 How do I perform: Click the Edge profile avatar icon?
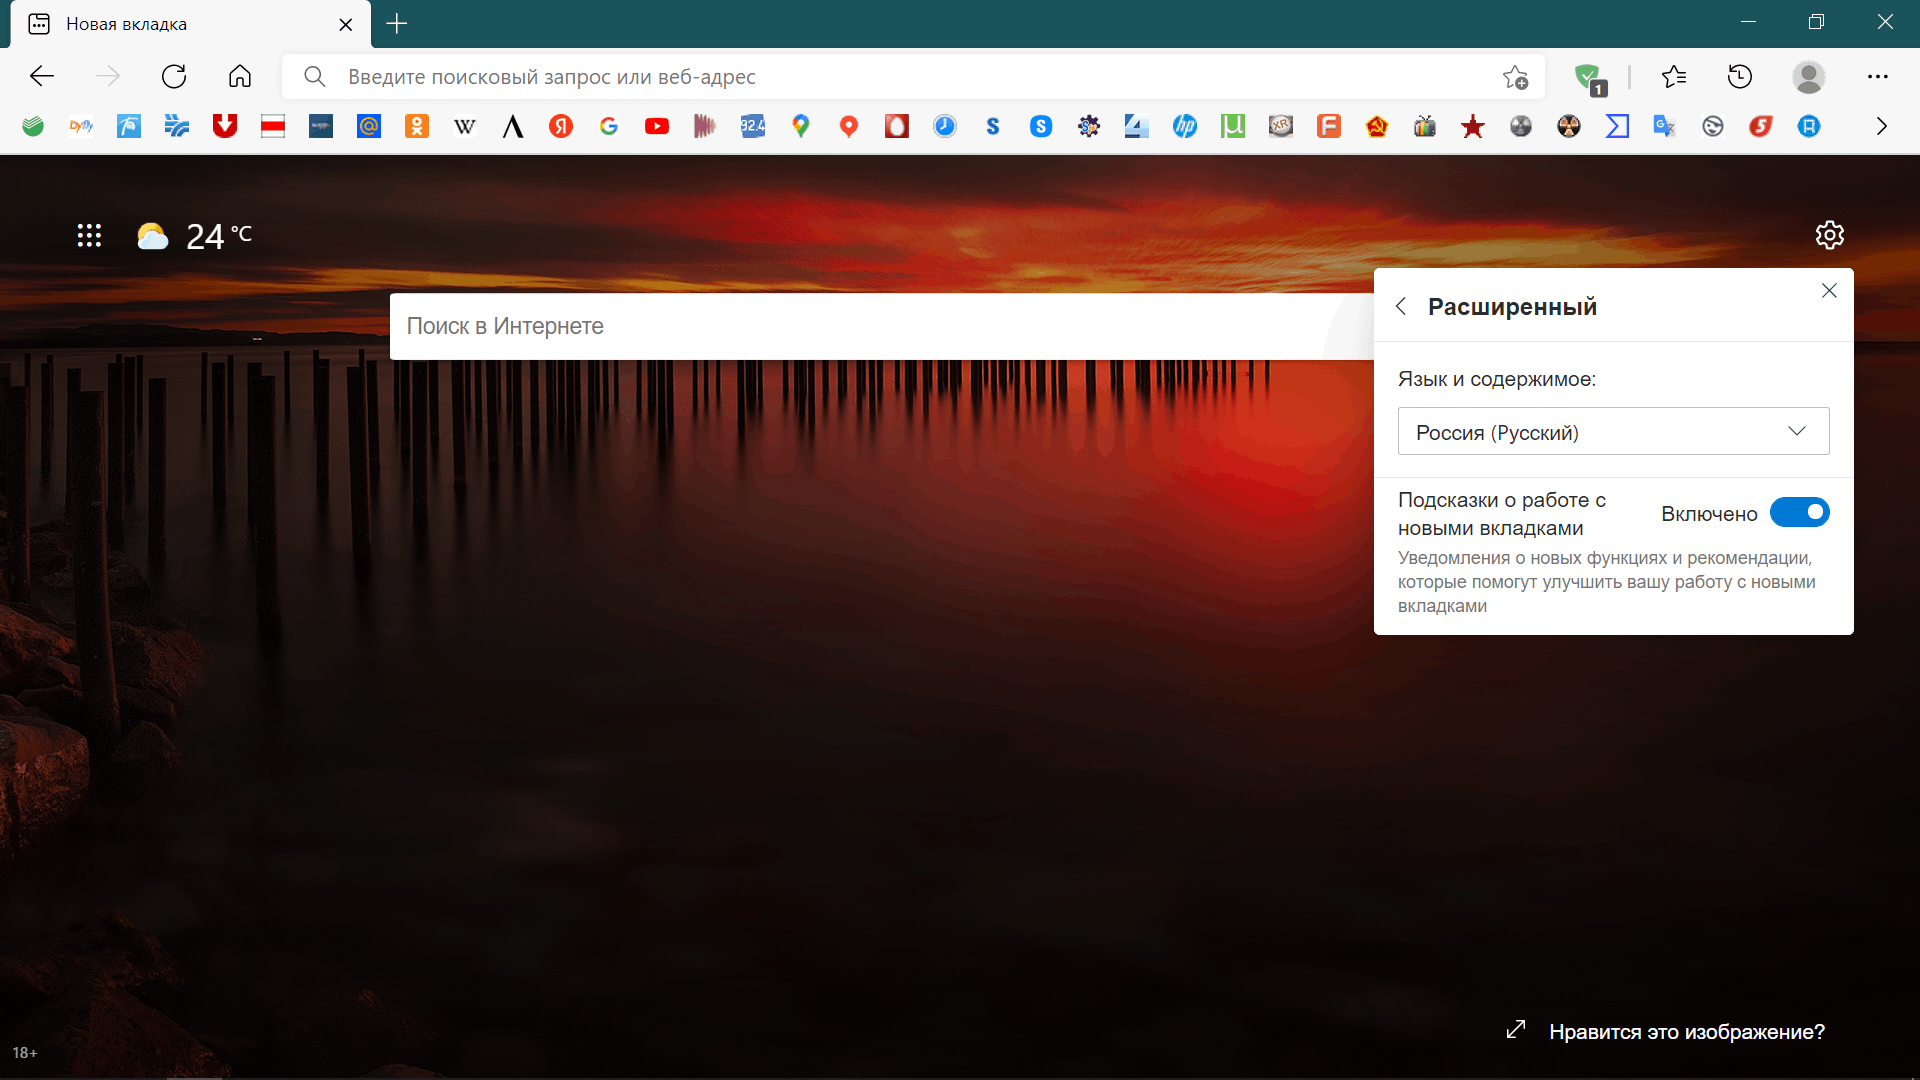[1808, 76]
